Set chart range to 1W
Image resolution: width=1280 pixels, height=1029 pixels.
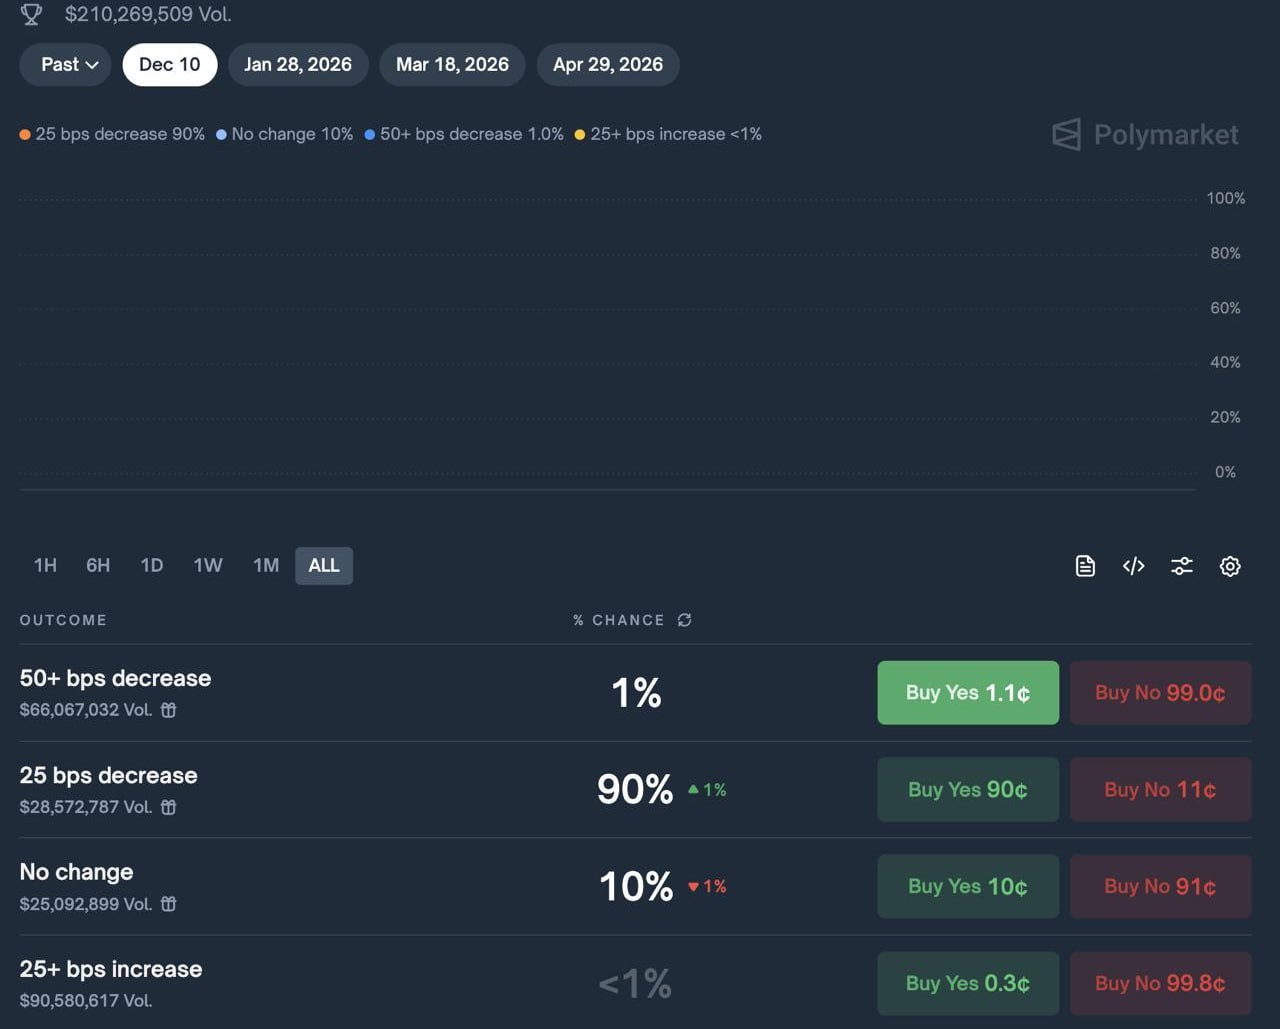(208, 566)
